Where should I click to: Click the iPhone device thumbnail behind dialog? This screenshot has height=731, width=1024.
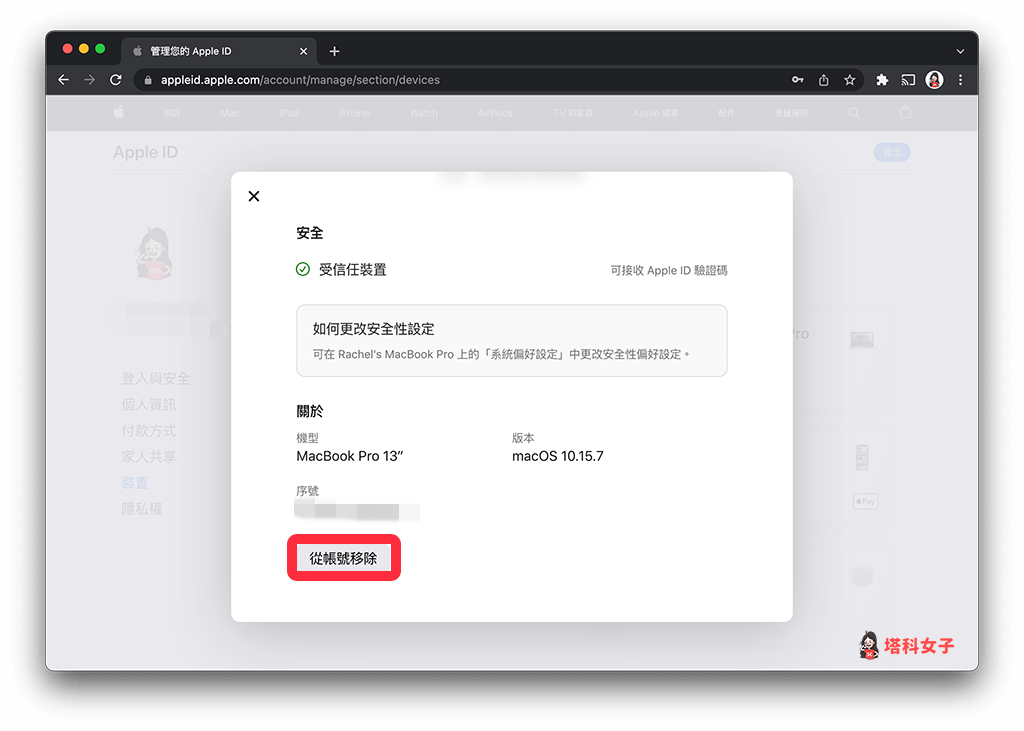tap(862, 457)
